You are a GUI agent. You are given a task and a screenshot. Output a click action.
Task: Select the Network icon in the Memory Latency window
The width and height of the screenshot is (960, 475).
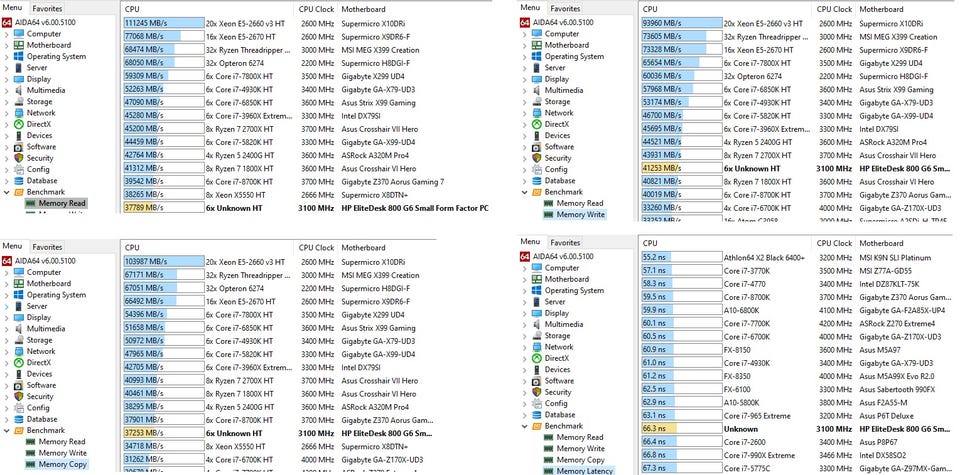point(536,346)
